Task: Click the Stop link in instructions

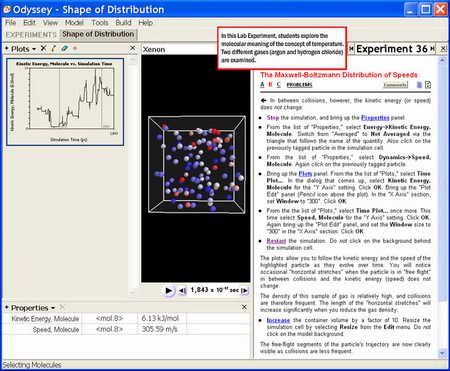Action: click(x=273, y=118)
